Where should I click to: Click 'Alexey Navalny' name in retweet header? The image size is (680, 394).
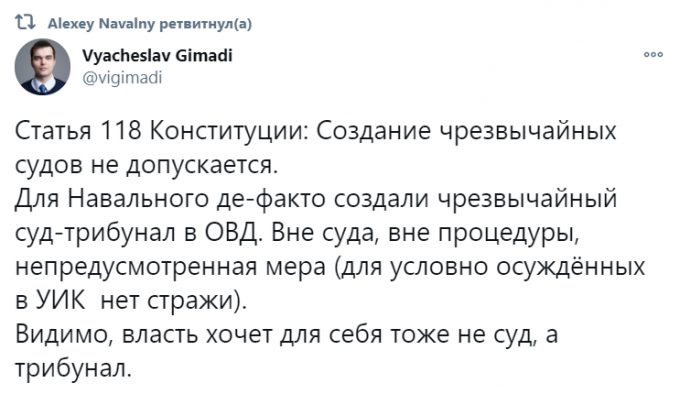[x=101, y=23]
